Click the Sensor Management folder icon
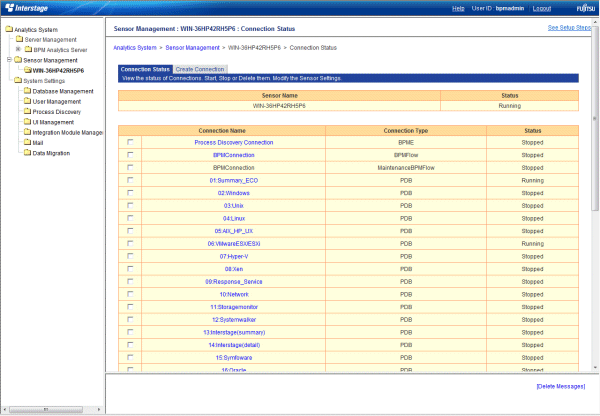600x416 pixels. tap(18, 60)
